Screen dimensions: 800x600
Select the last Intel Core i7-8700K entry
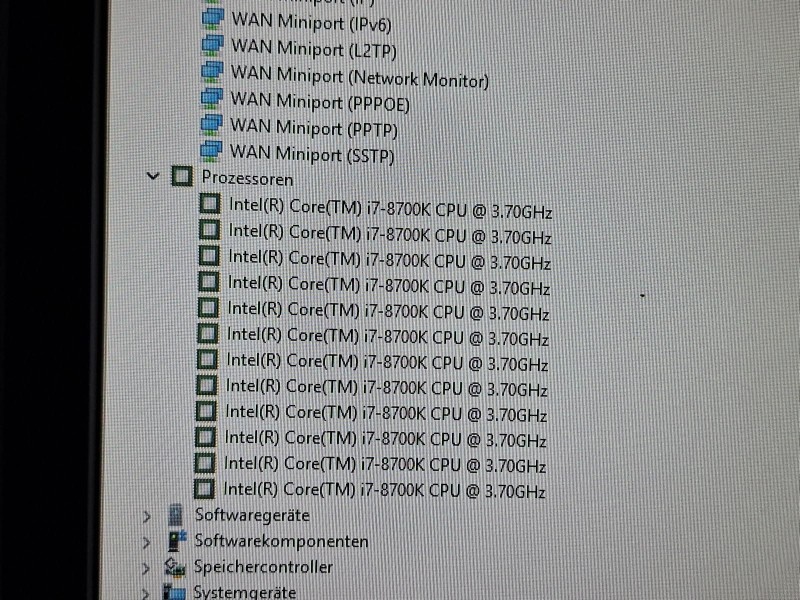385,490
